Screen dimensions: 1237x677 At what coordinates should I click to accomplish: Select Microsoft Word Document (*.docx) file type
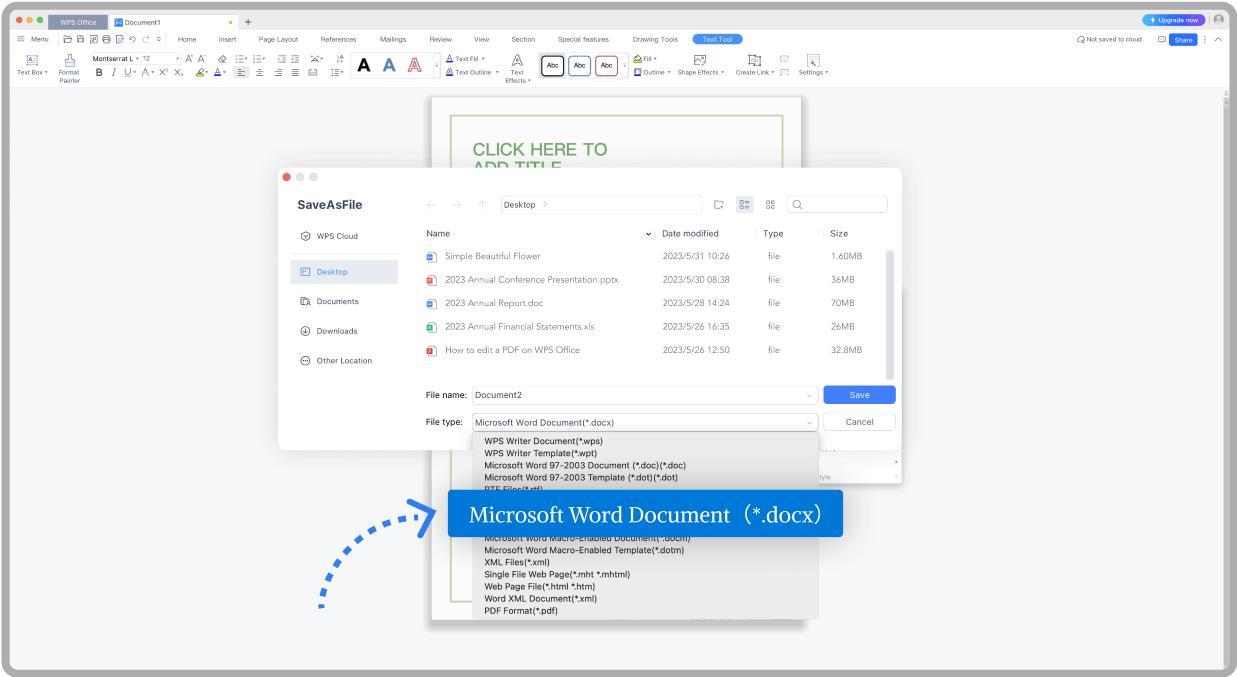[643, 513]
